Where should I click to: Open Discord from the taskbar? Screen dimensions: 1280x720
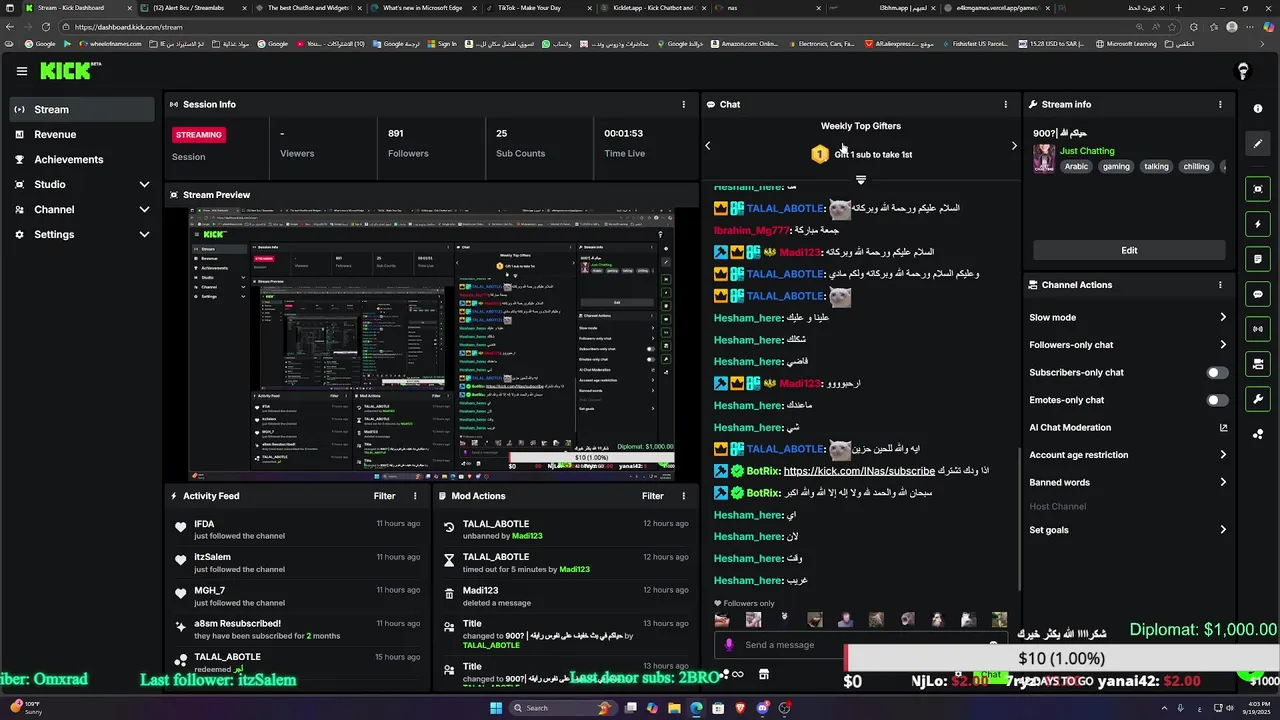click(x=762, y=708)
